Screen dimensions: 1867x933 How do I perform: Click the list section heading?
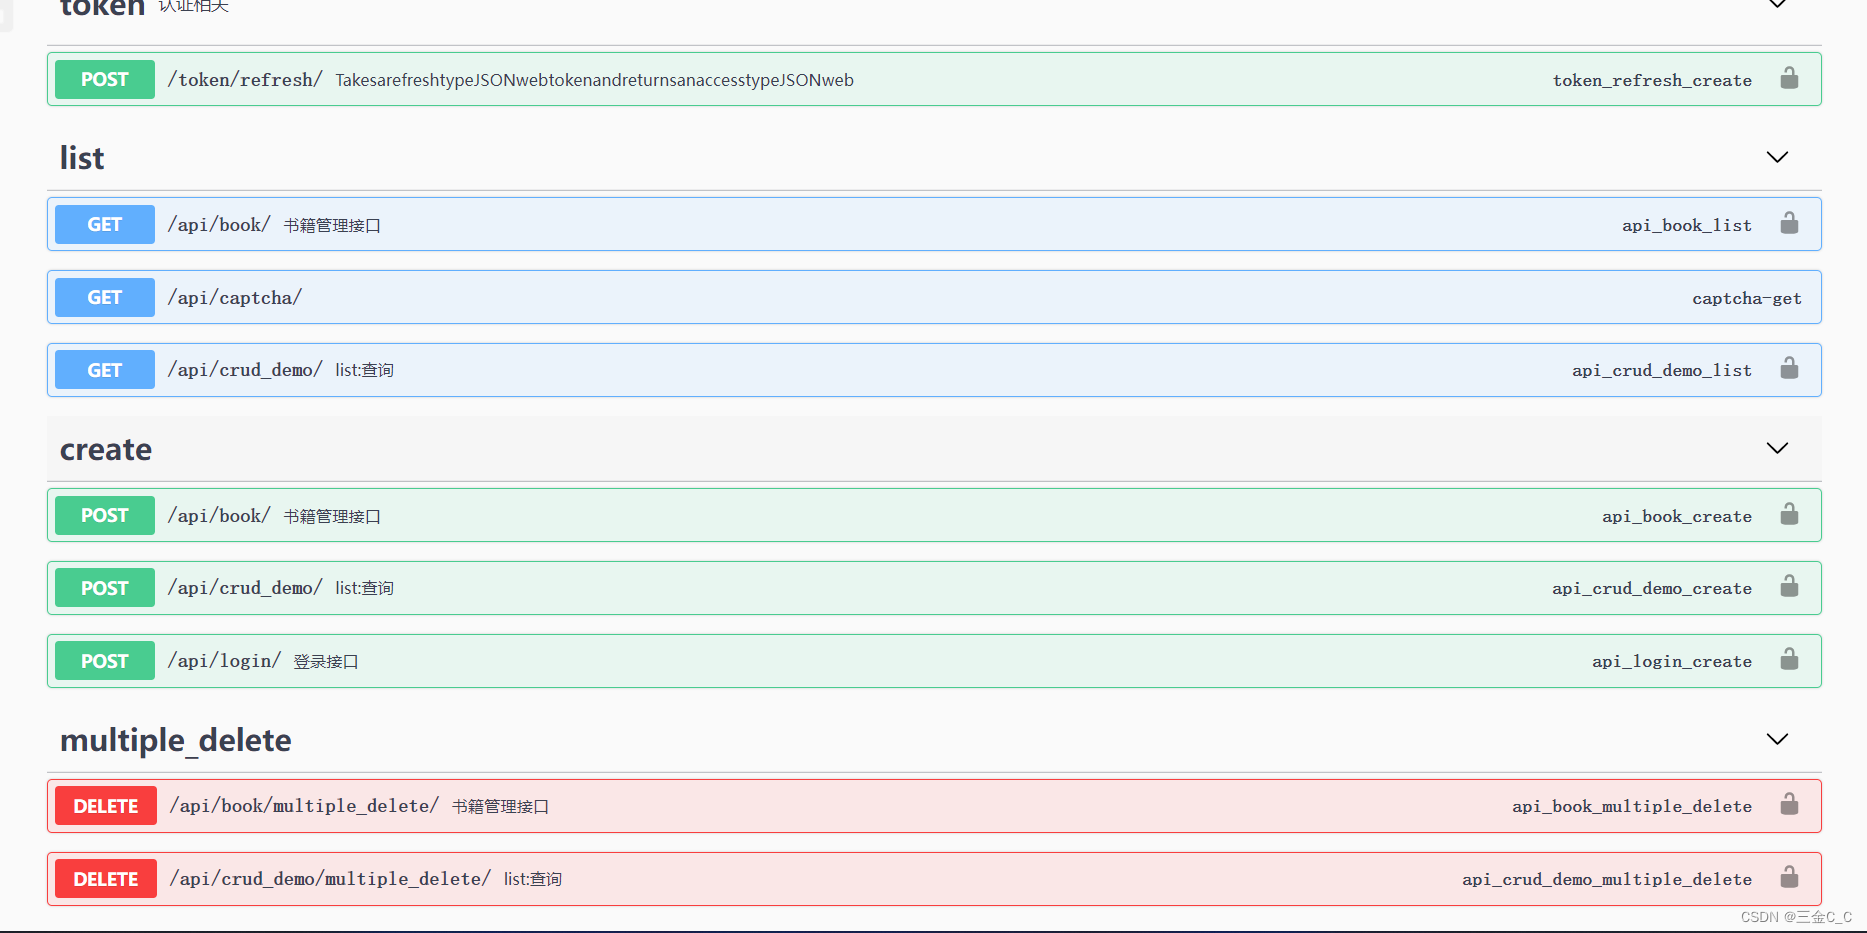click(82, 158)
